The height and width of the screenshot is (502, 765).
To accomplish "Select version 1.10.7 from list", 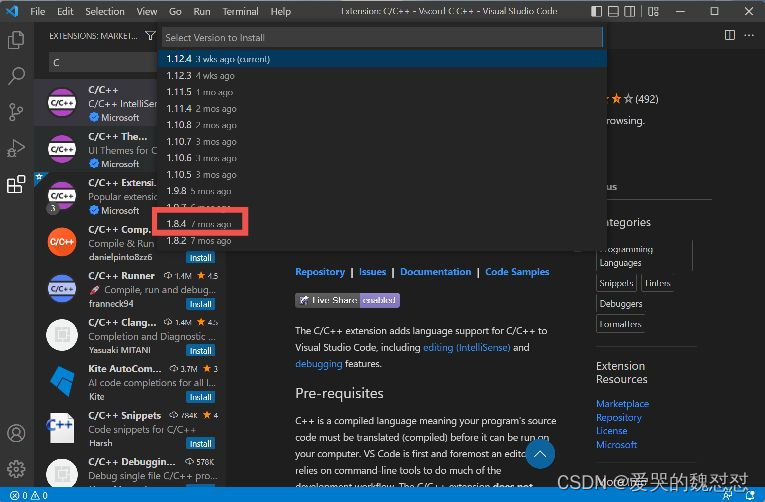I will point(382,141).
